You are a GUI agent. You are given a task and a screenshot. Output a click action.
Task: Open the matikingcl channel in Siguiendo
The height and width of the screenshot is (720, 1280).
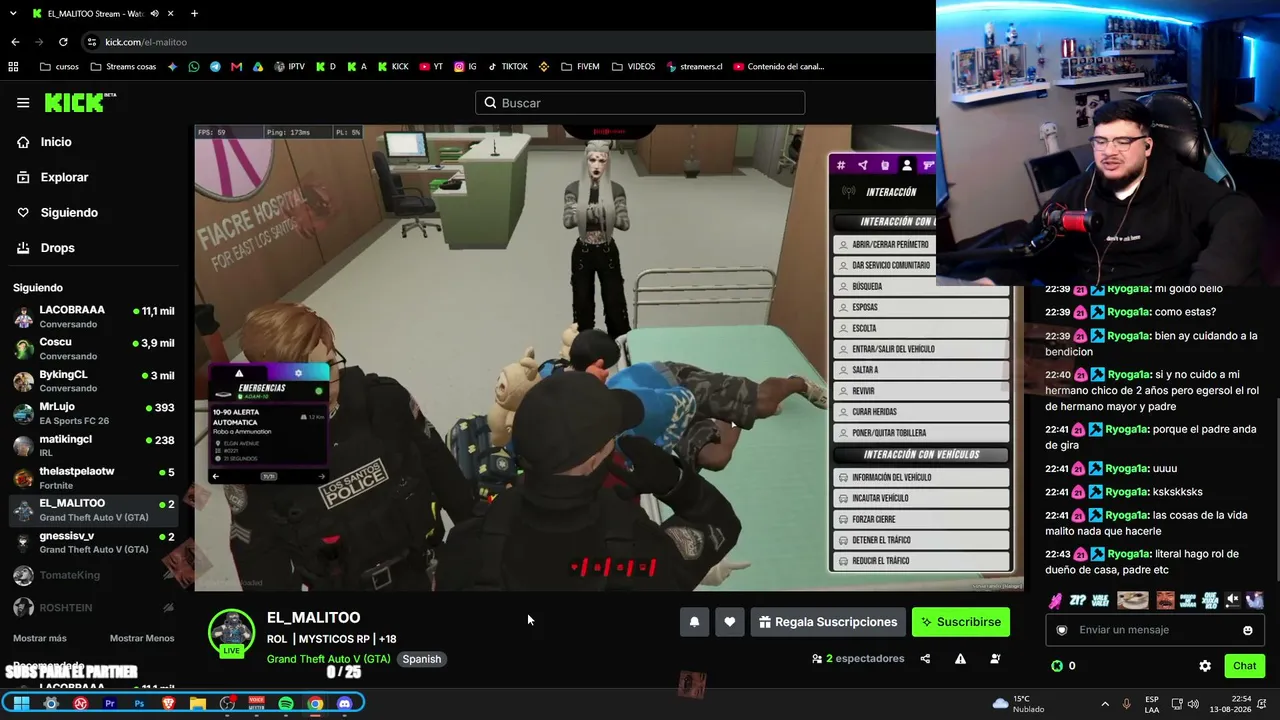point(94,445)
